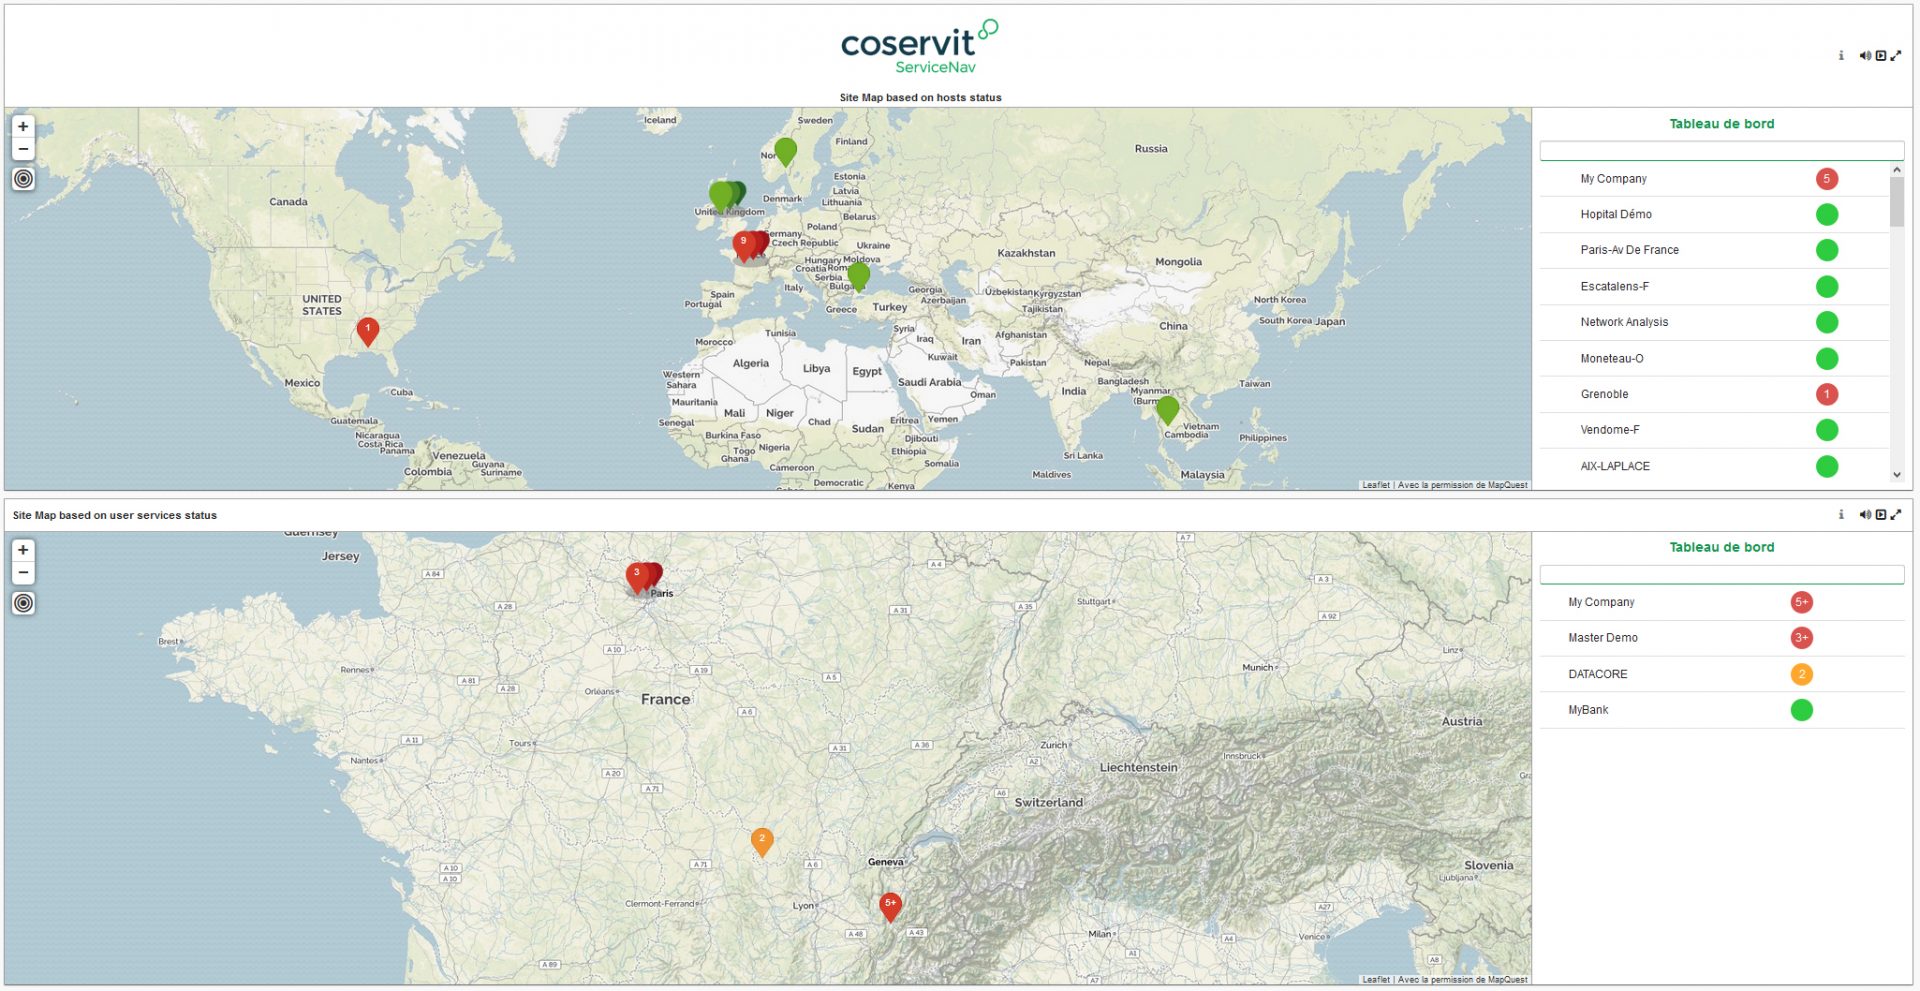The image size is (1920, 991).
Task: Click the green marker near Bulgaria
Action: point(859,276)
